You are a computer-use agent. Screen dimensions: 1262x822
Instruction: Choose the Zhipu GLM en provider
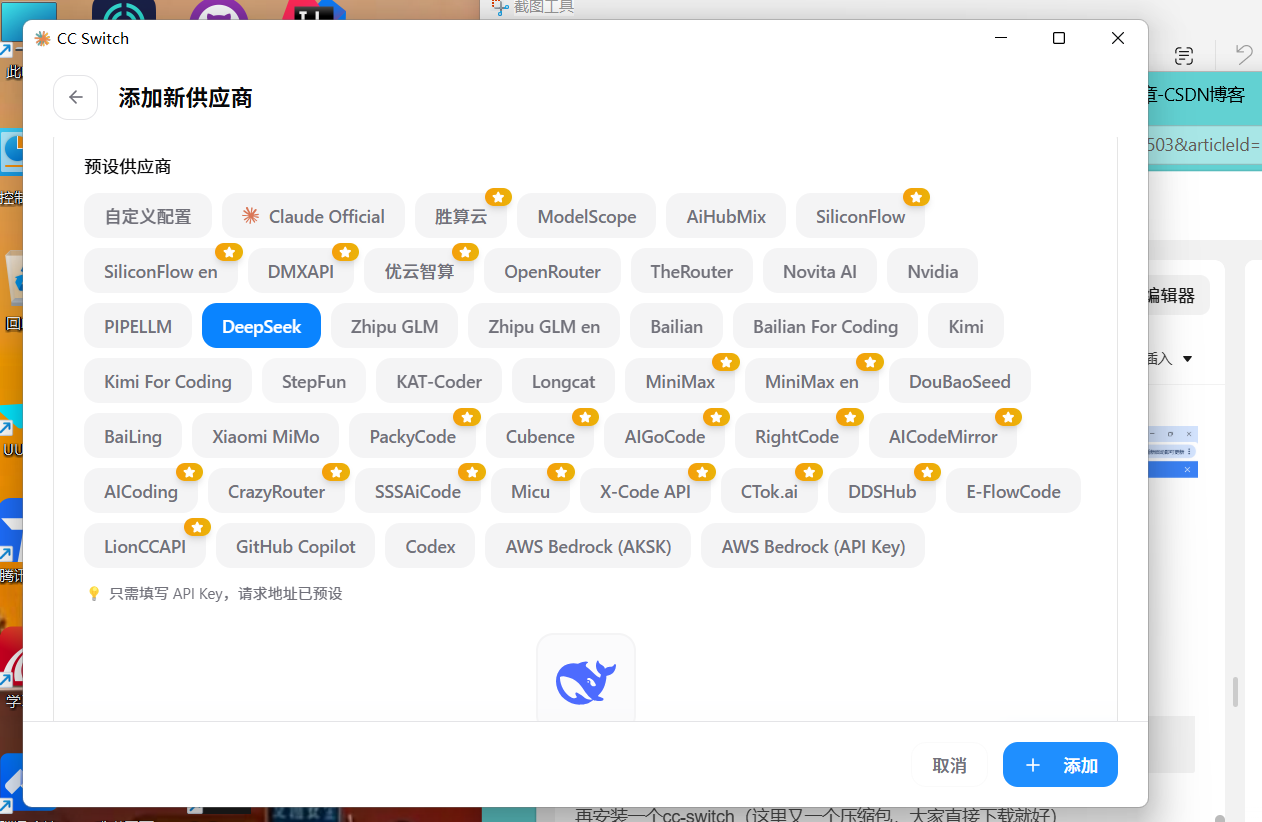(544, 326)
